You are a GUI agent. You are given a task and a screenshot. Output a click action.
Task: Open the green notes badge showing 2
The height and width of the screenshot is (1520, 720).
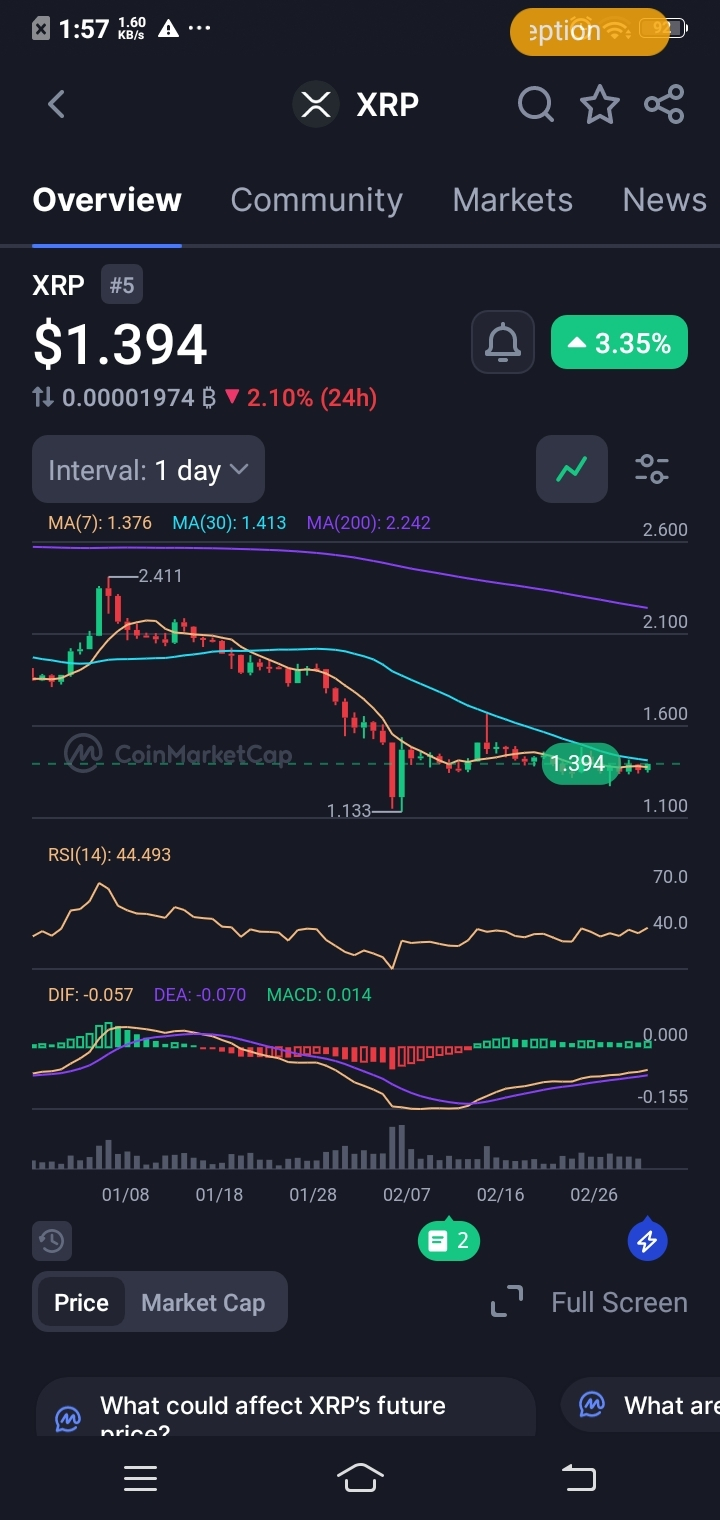[449, 1241]
